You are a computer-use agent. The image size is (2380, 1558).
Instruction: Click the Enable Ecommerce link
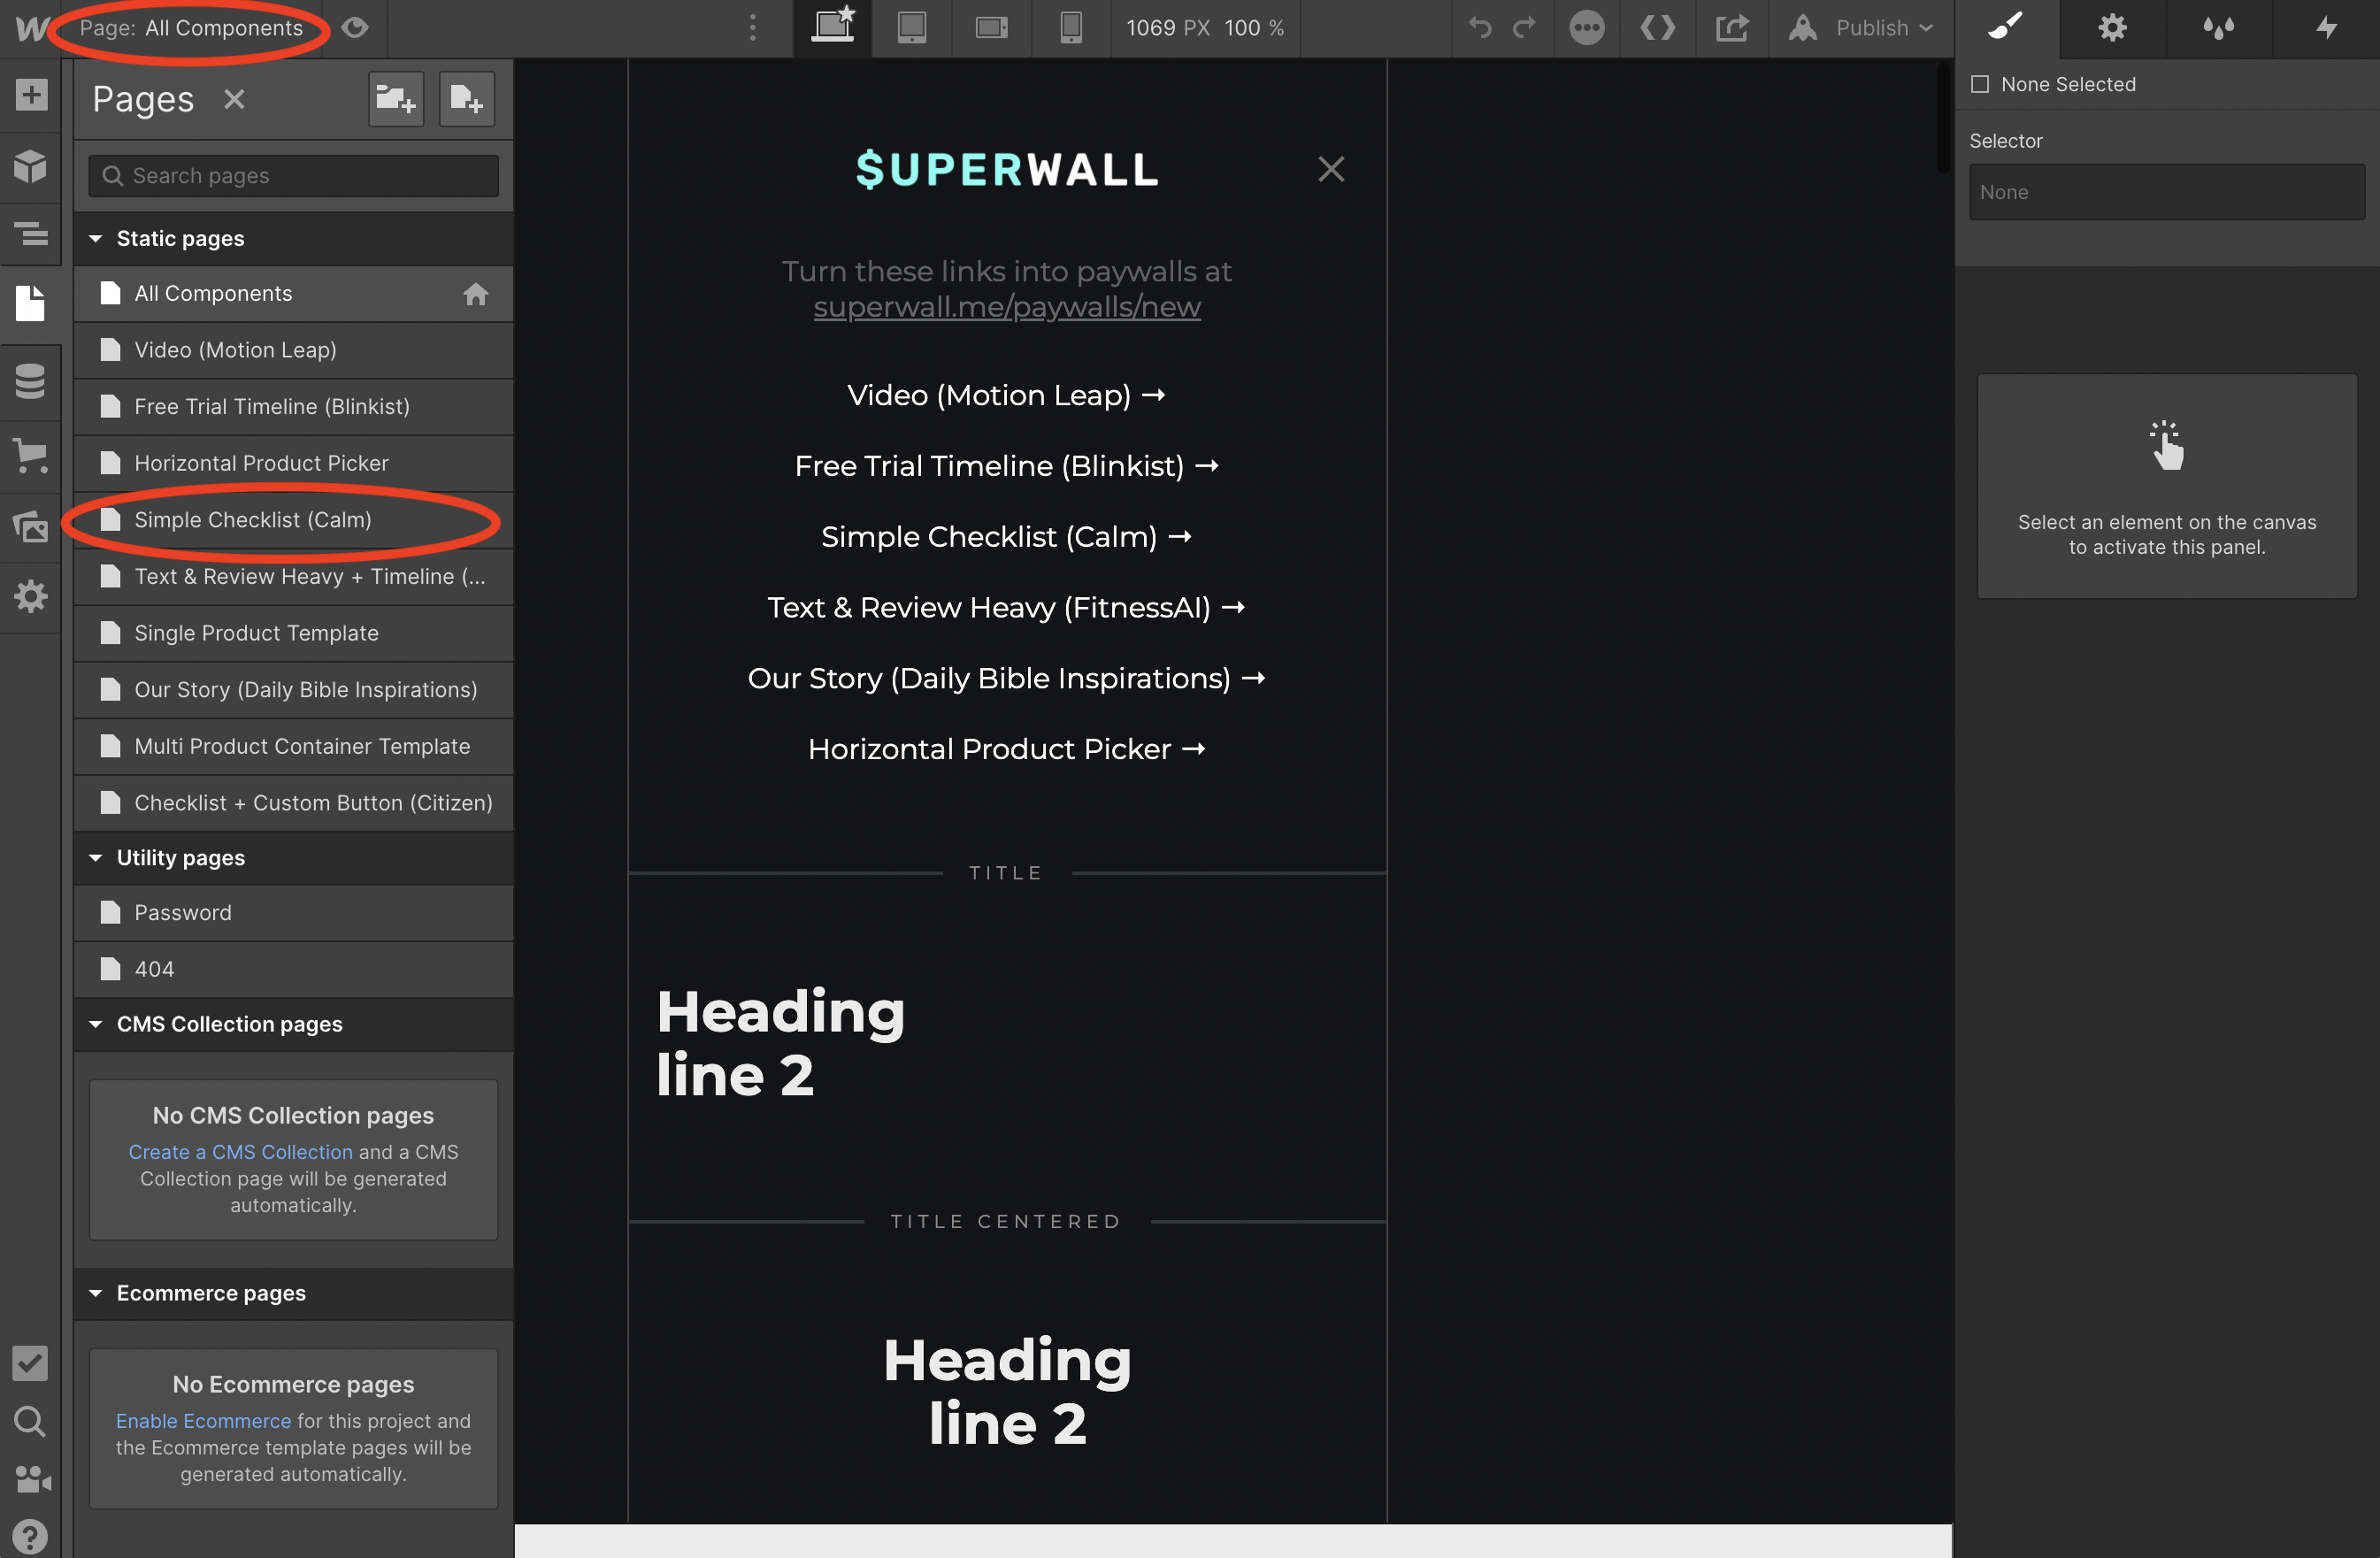(x=203, y=1421)
